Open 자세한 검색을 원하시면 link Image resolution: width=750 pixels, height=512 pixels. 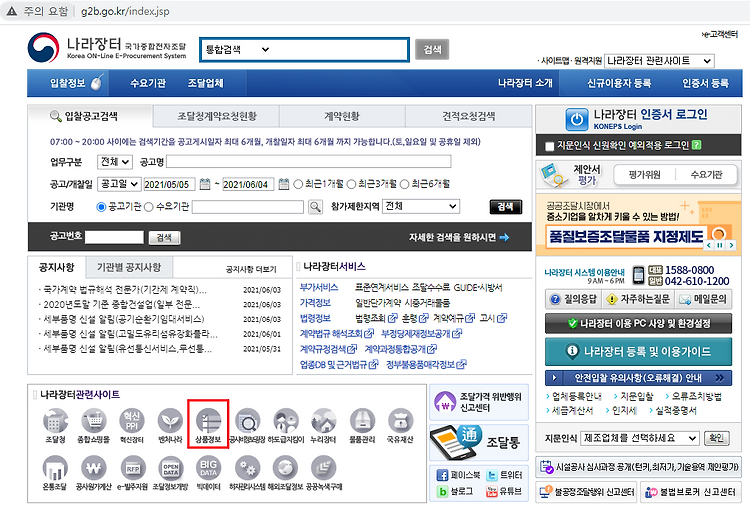pyautogui.click(x=459, y=237)
